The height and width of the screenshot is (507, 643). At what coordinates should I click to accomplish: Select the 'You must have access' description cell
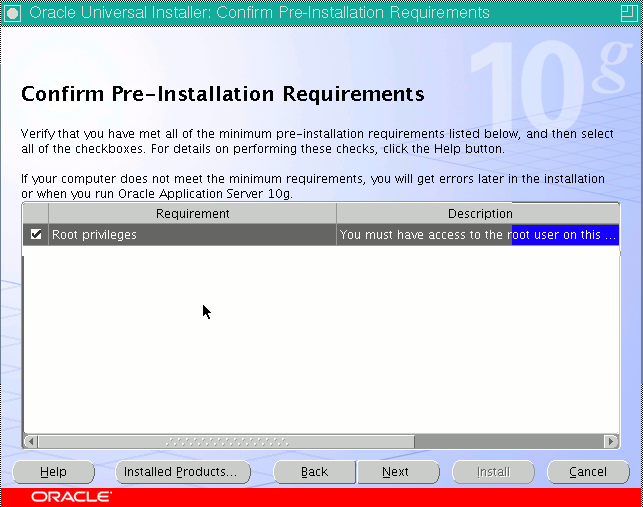tap(478, 235)
